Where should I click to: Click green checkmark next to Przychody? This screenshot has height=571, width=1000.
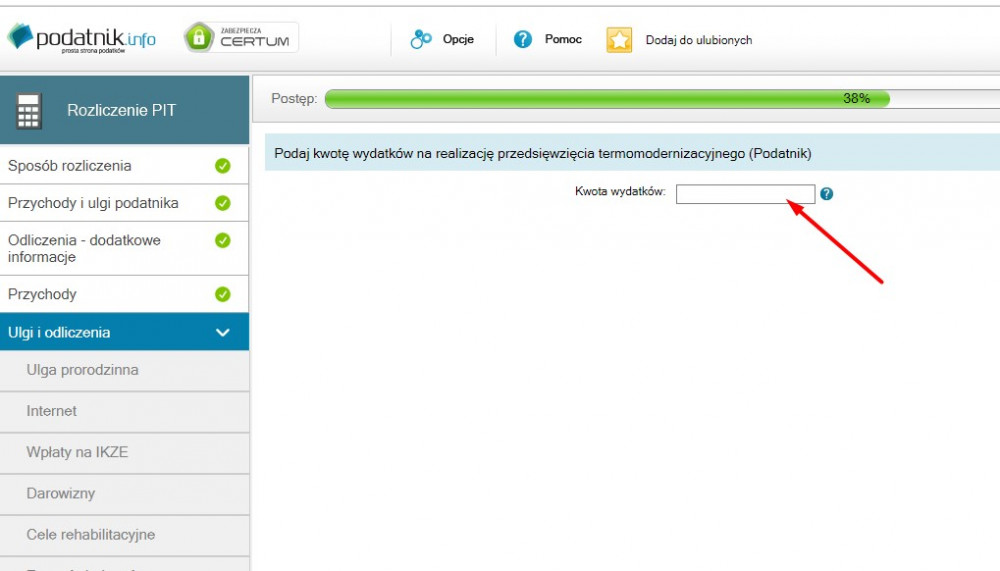coord(223,294)
